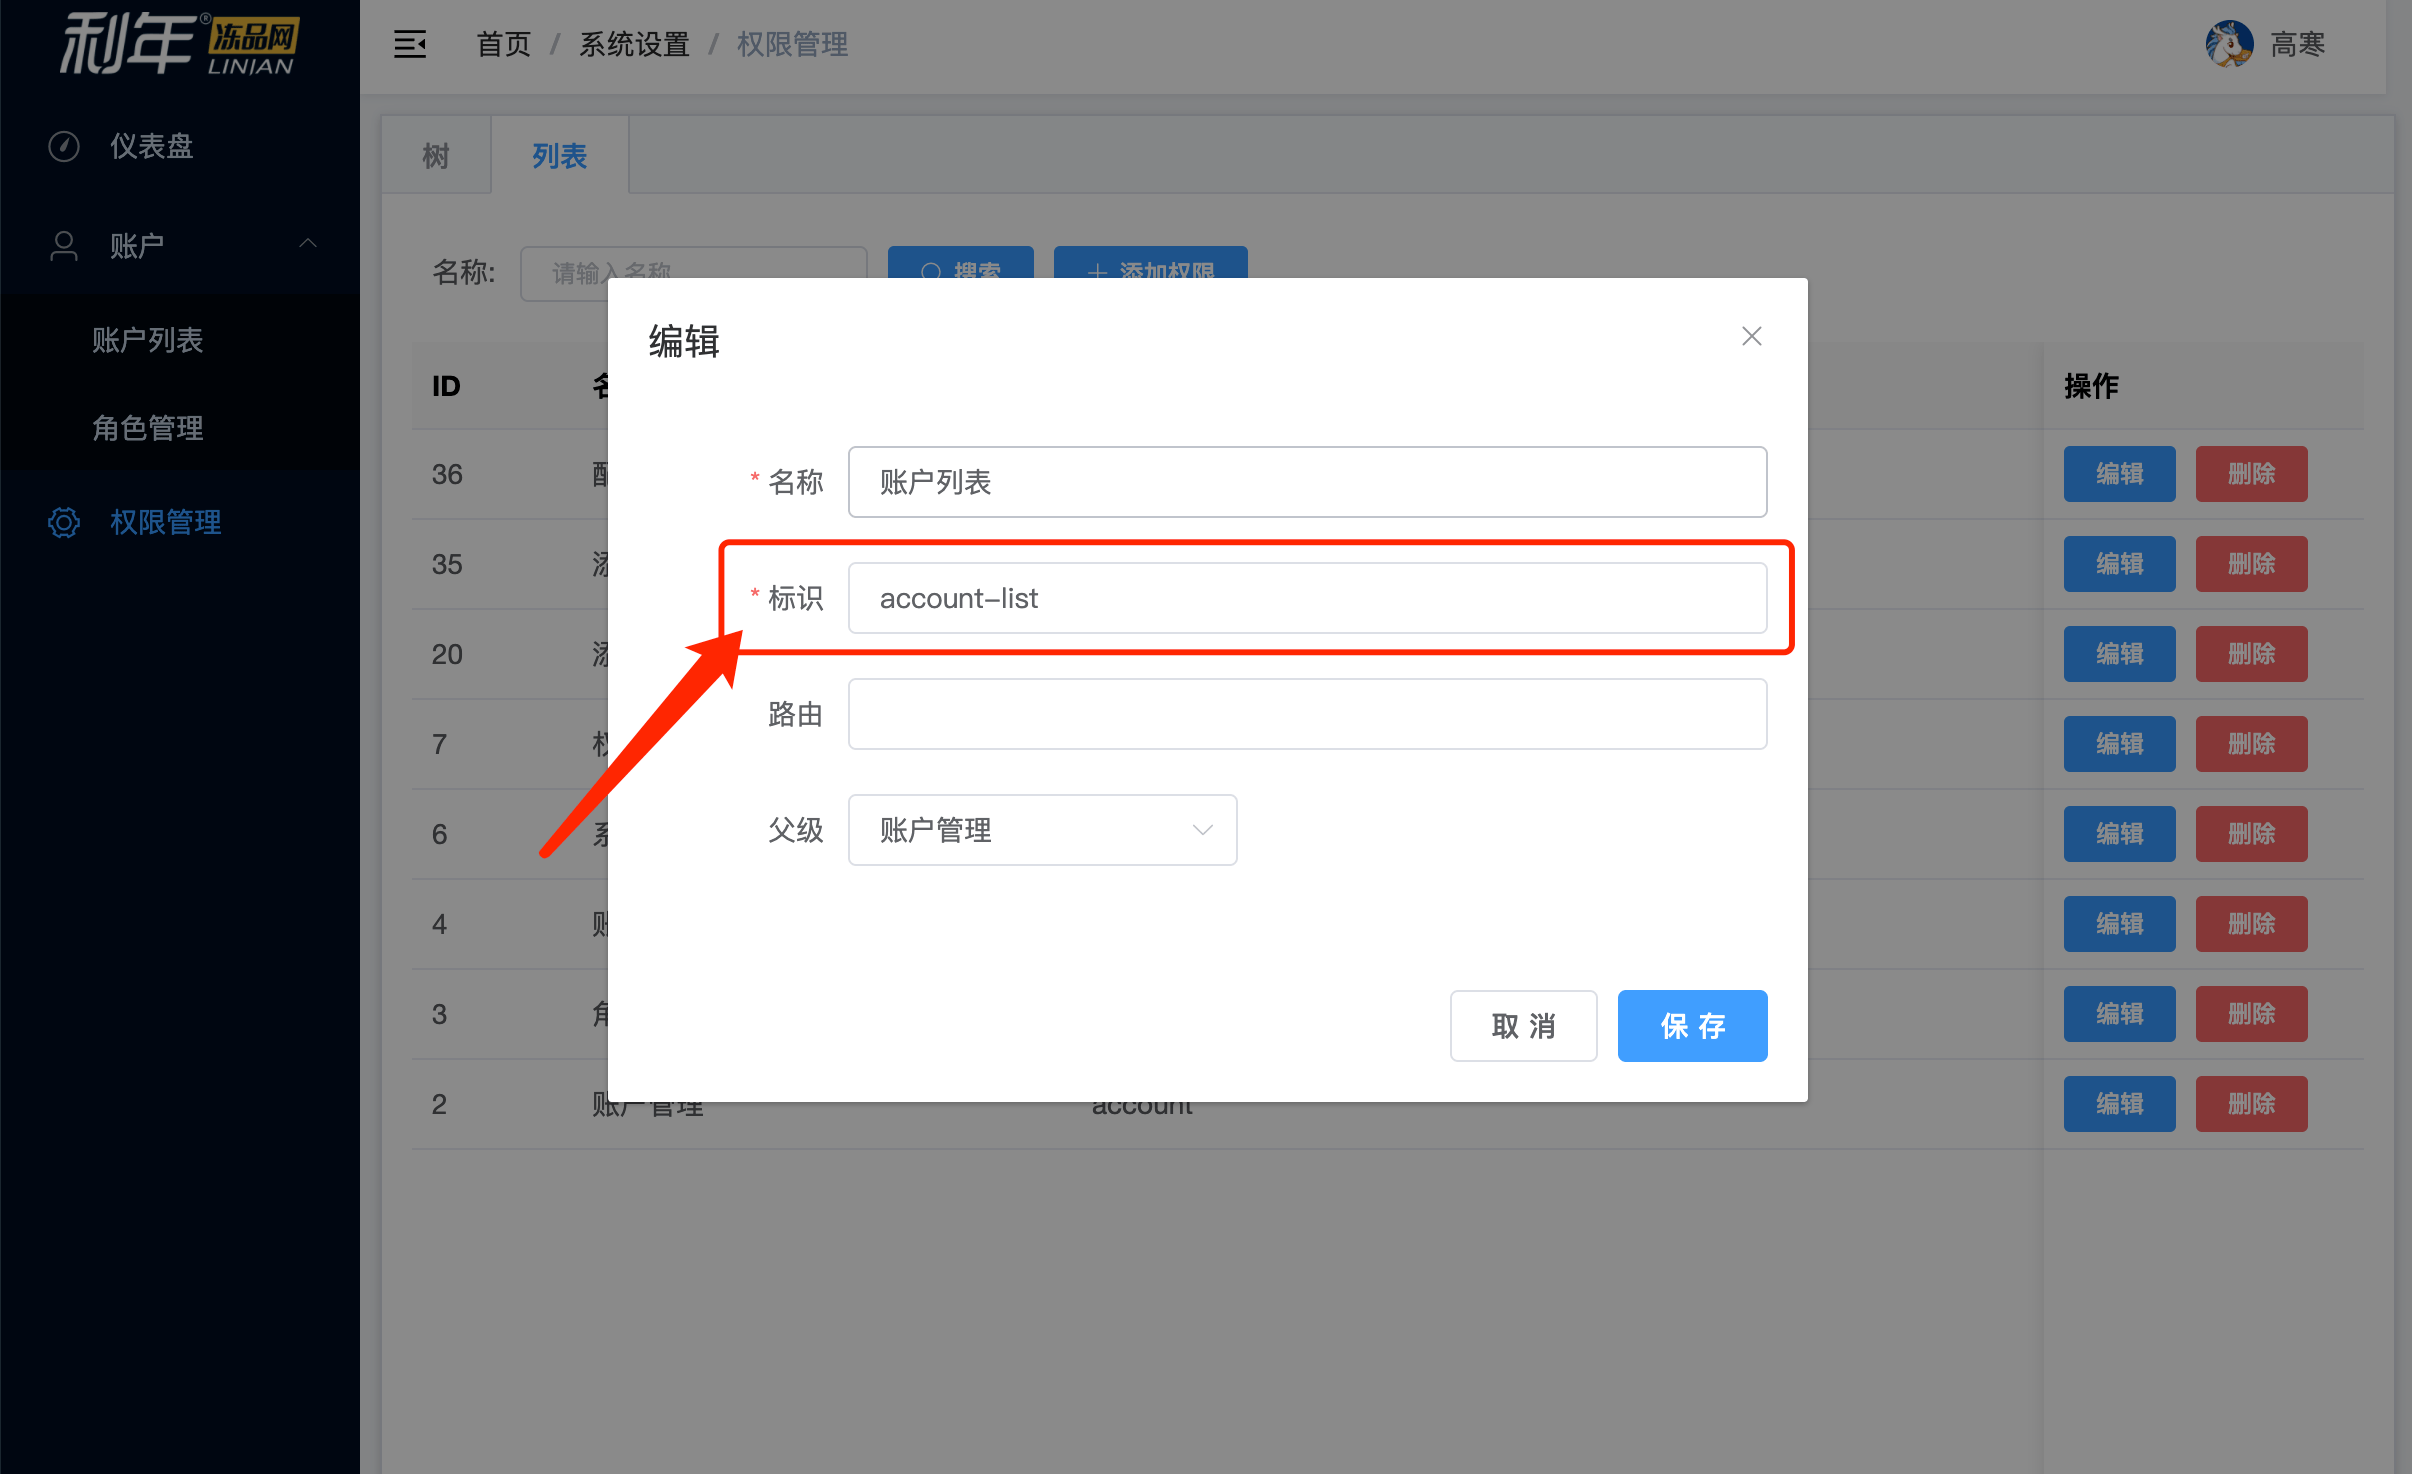Toggle the sidebar with the hamburger icon
The width and height of the screenshot is (2412, 1474).
410,44
